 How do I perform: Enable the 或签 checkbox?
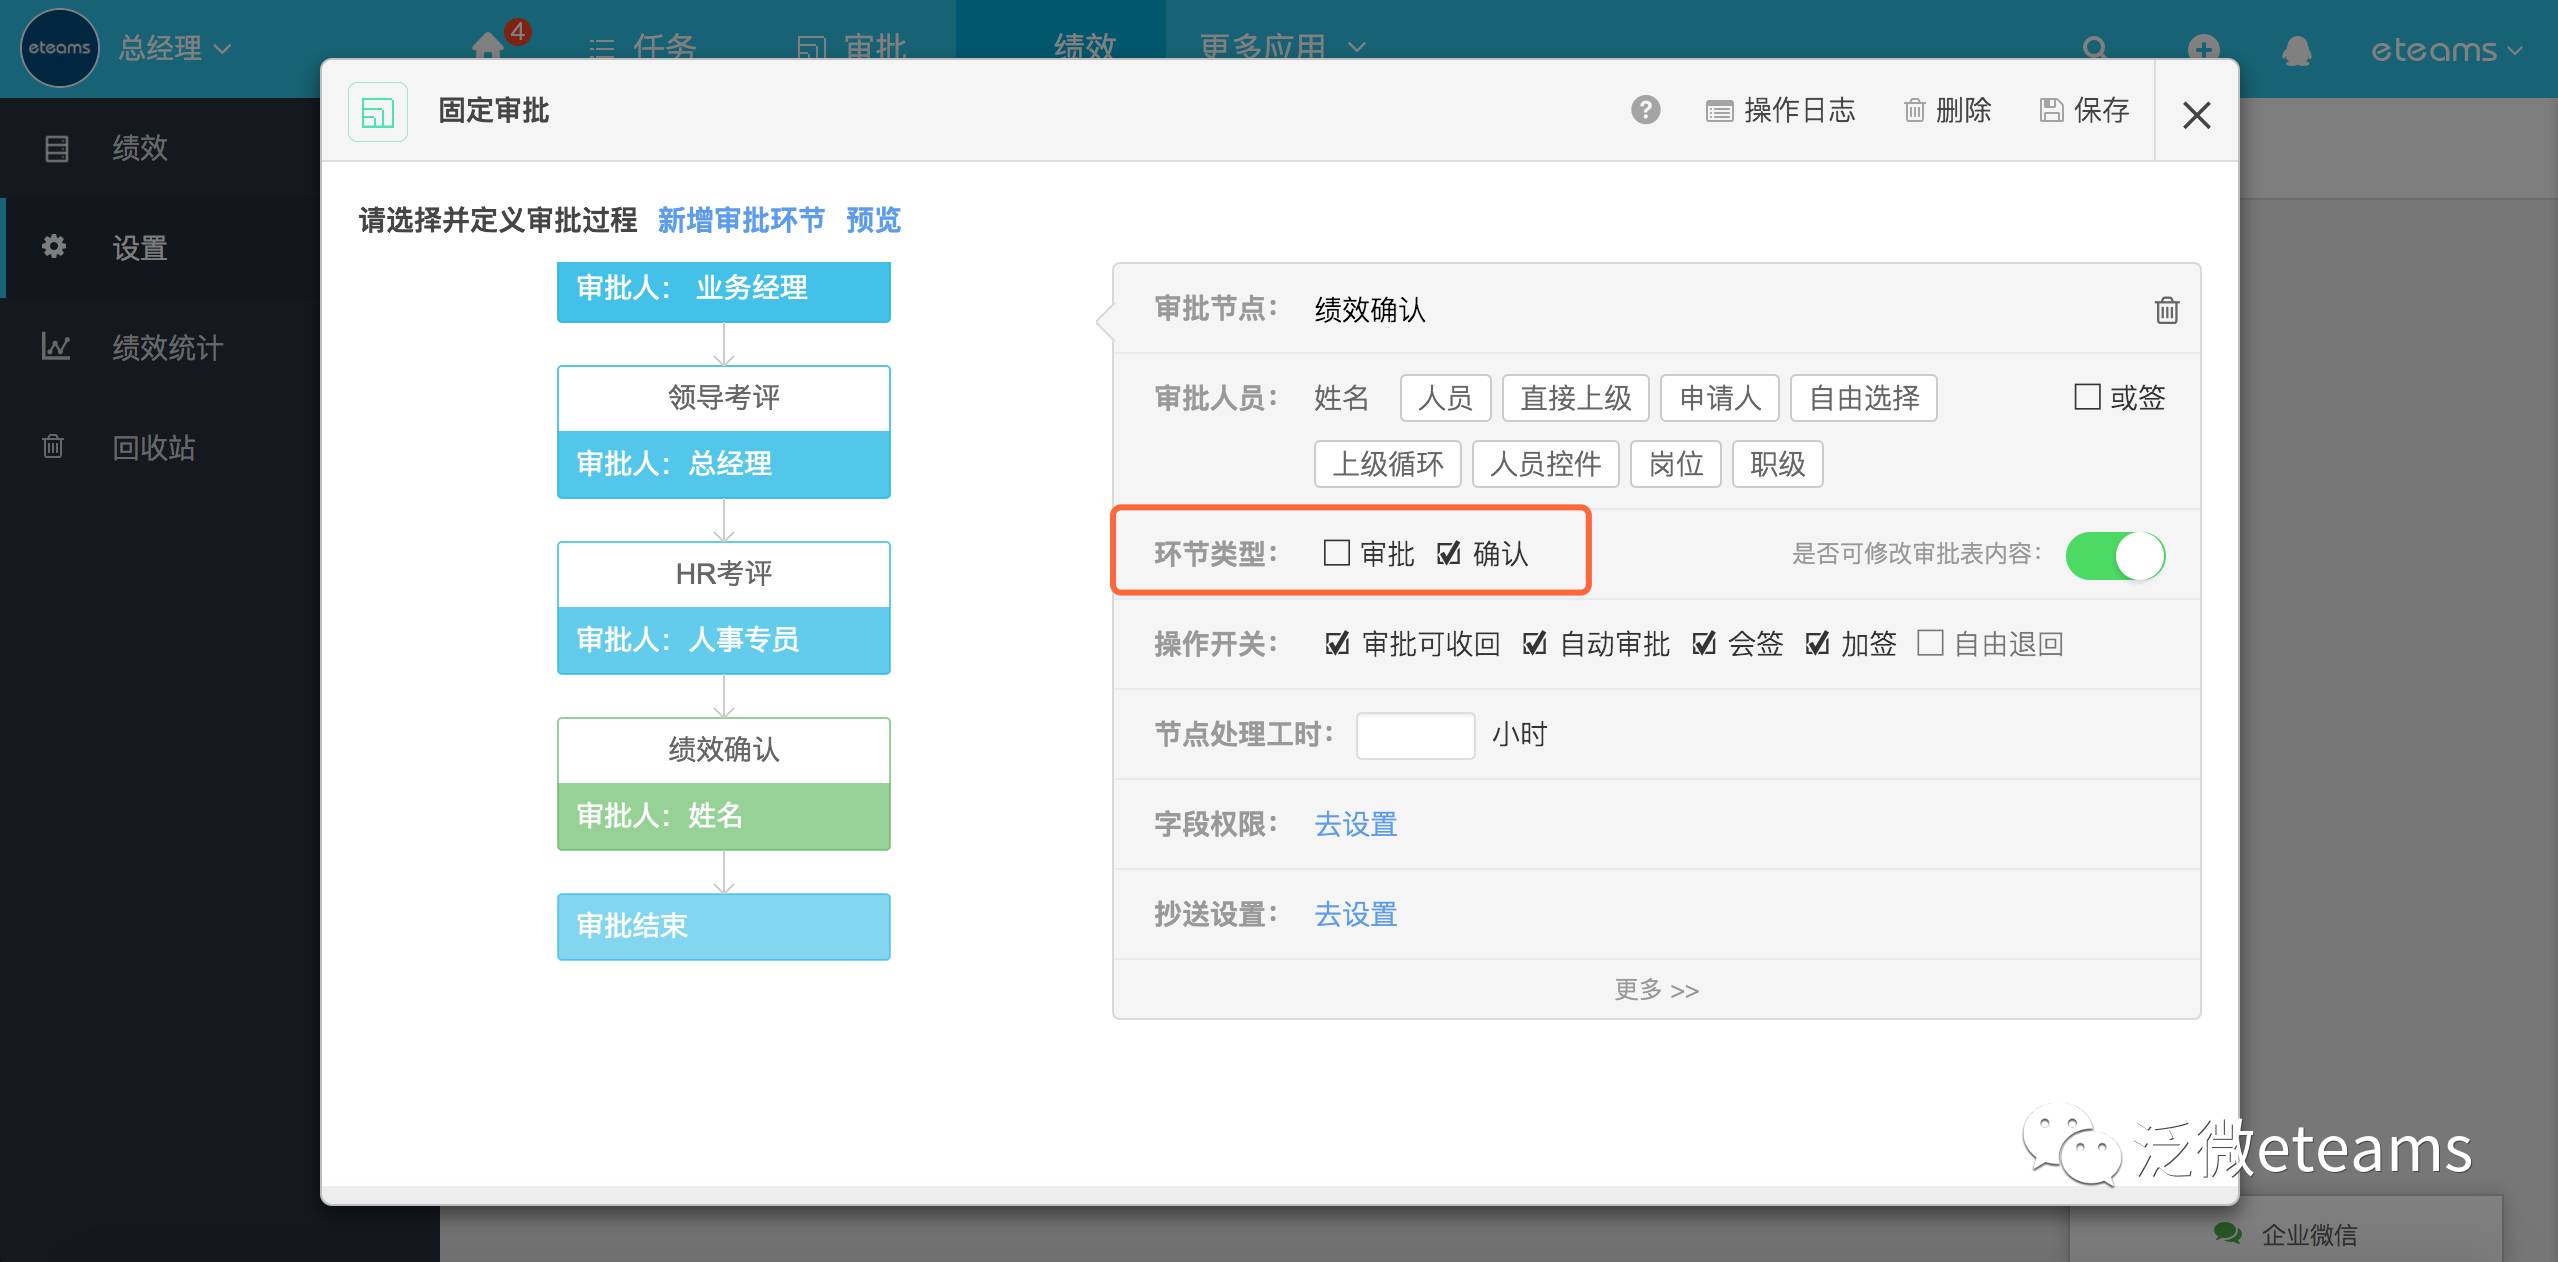tap(2087, 397)
